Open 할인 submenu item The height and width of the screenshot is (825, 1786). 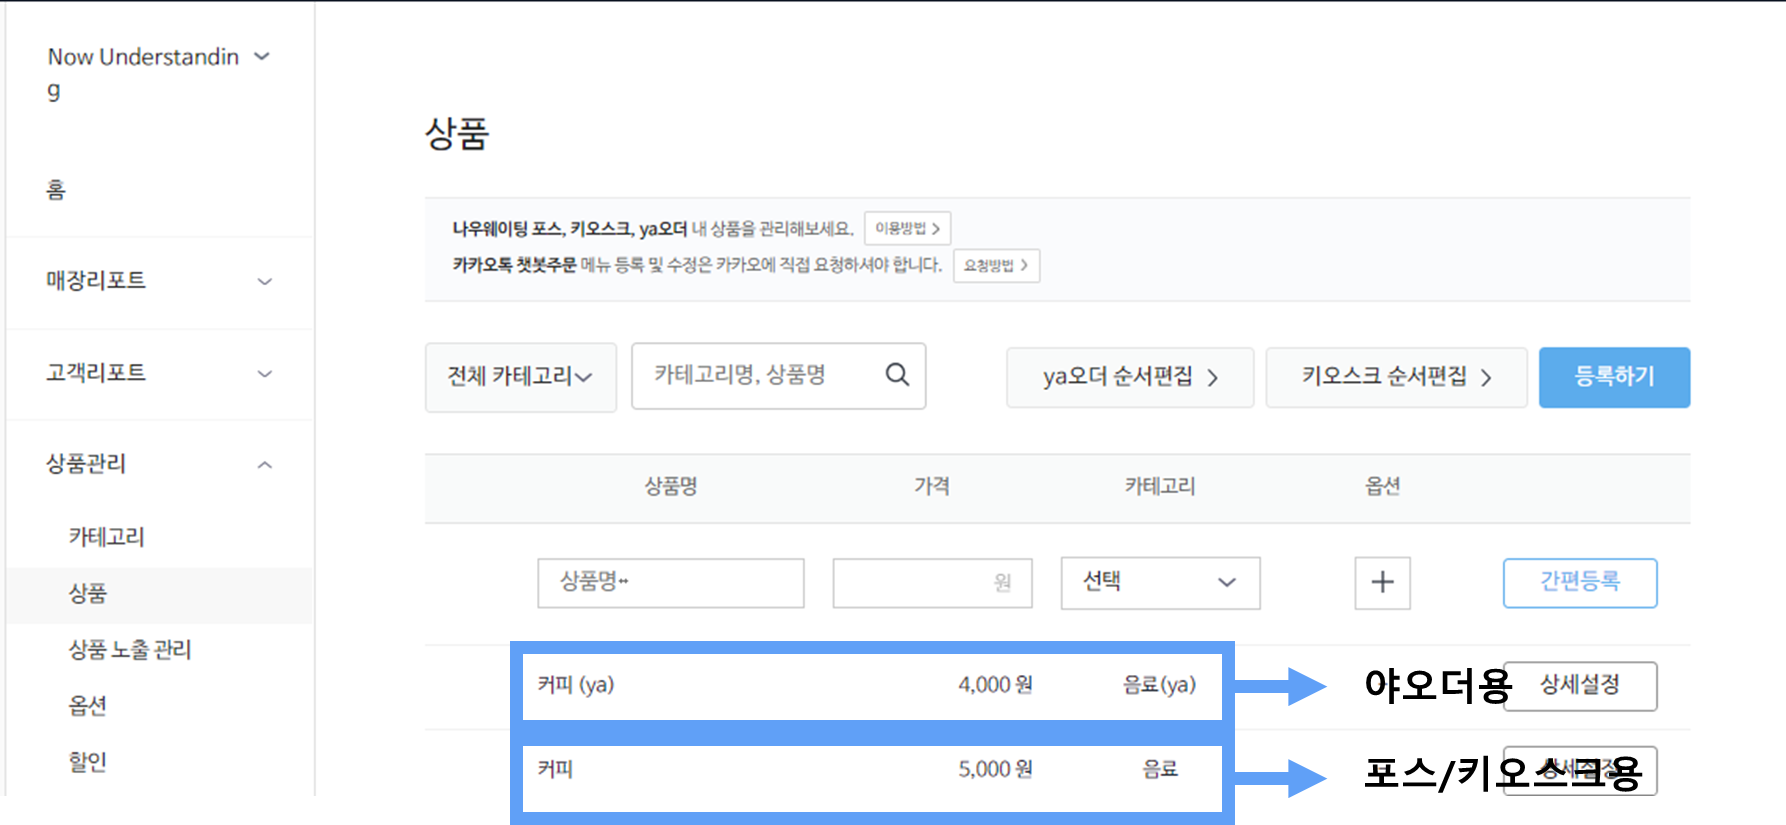88,762
